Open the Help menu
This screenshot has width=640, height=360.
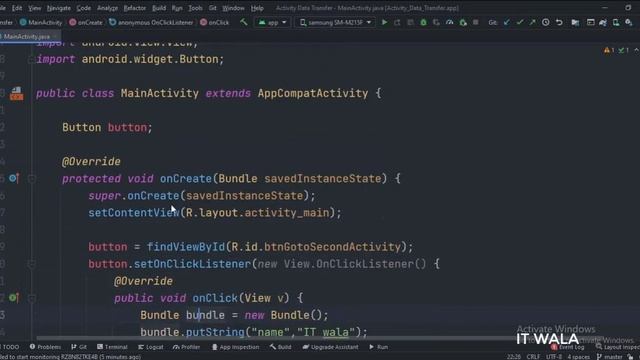[x=257, y=8]
